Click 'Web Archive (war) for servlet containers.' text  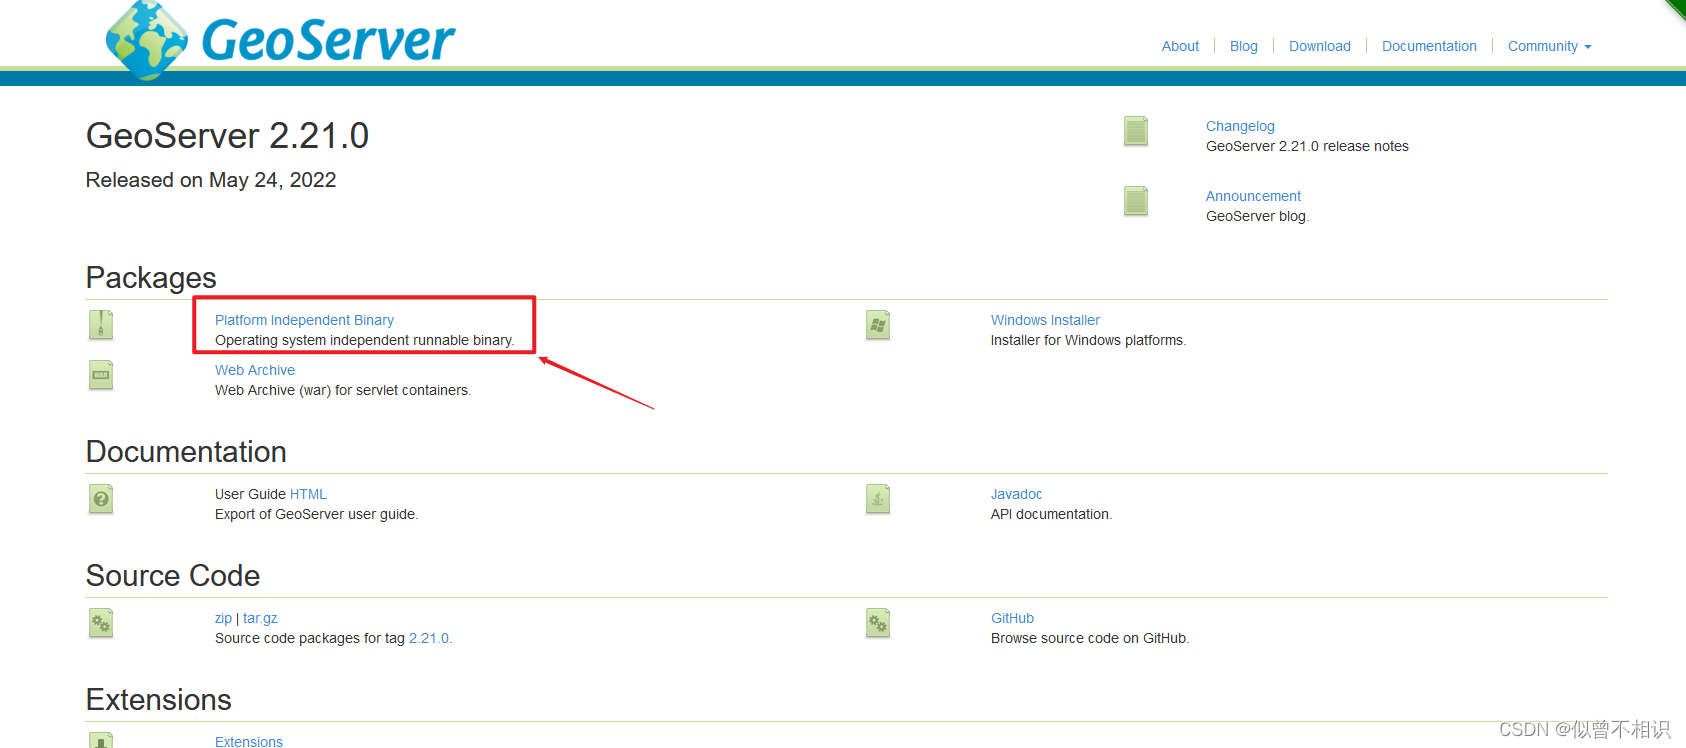(343, 390)
